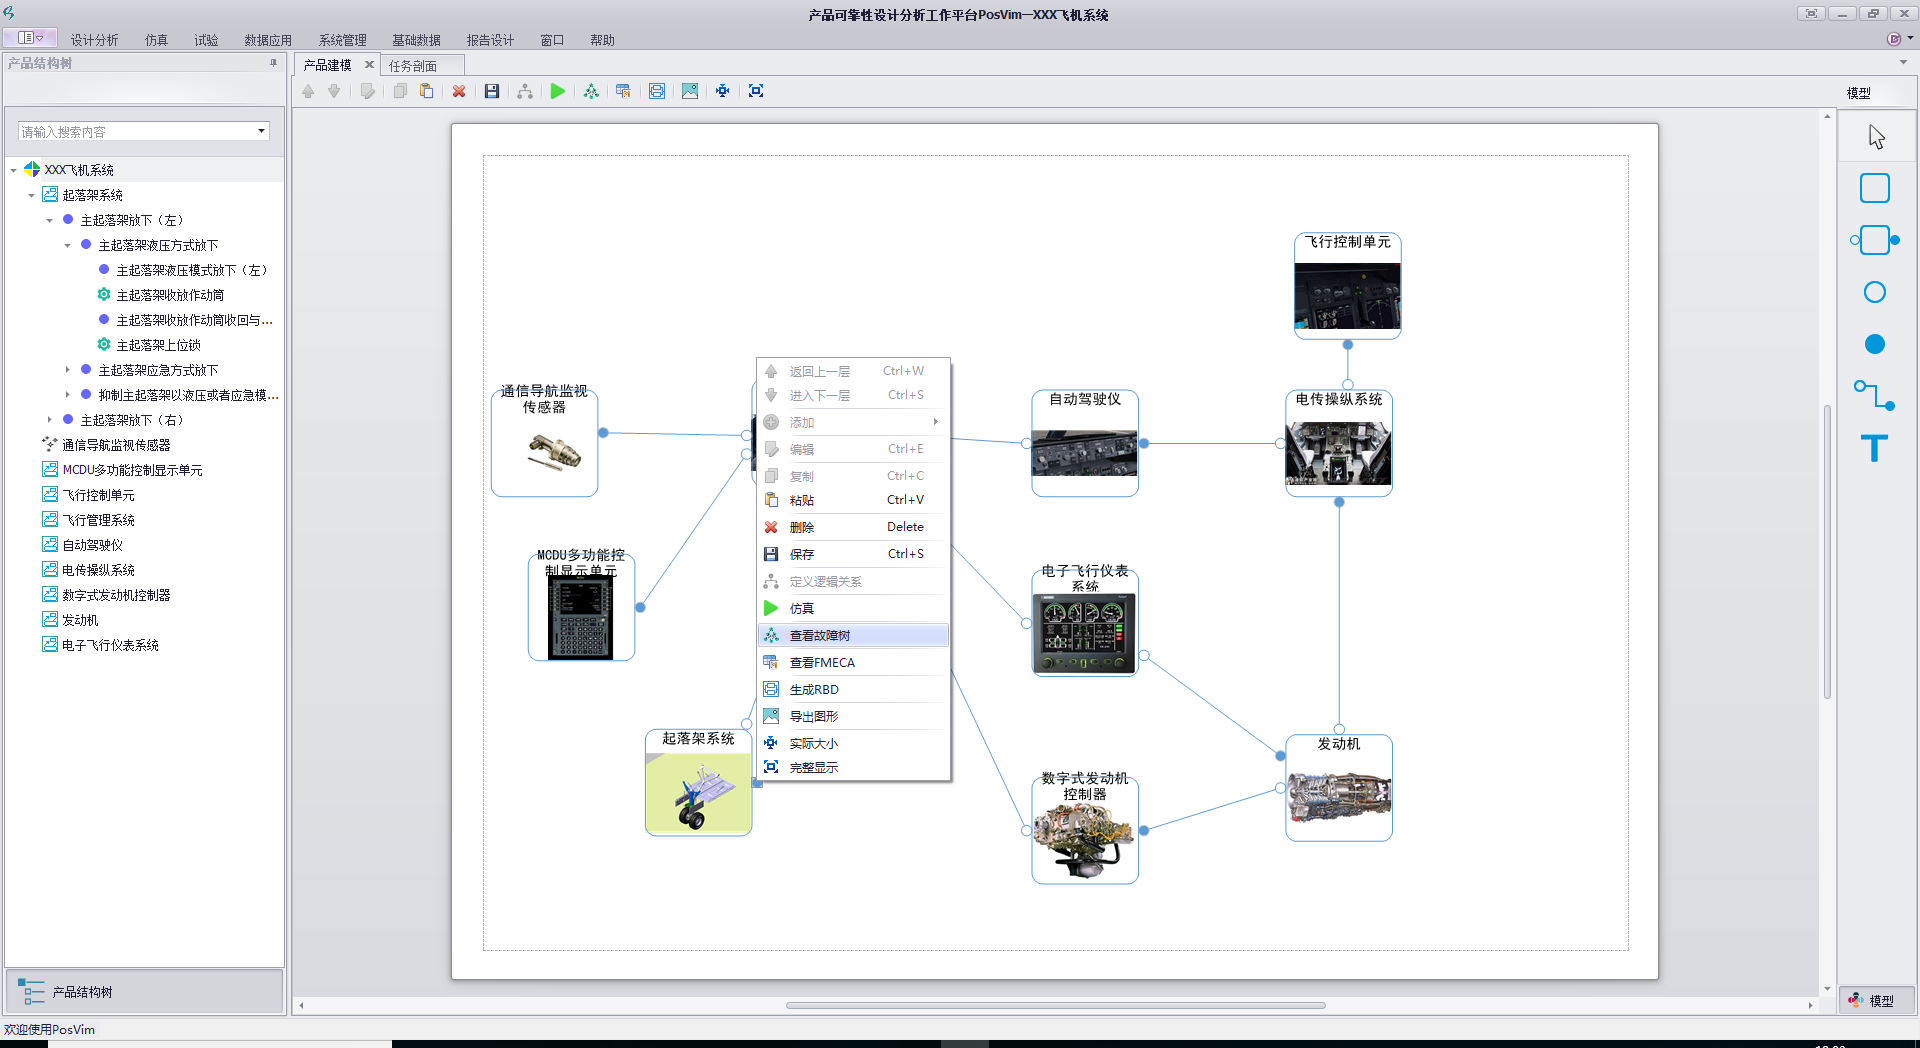Select the Text tool in the right shapes panel
Screen dimensions: 1920x1048
coord(1874,448)
